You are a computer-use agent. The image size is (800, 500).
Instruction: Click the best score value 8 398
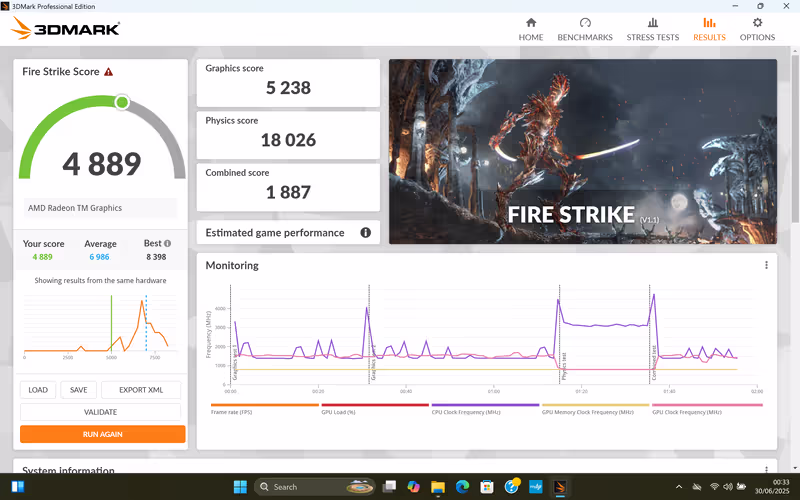coord(156,257)
